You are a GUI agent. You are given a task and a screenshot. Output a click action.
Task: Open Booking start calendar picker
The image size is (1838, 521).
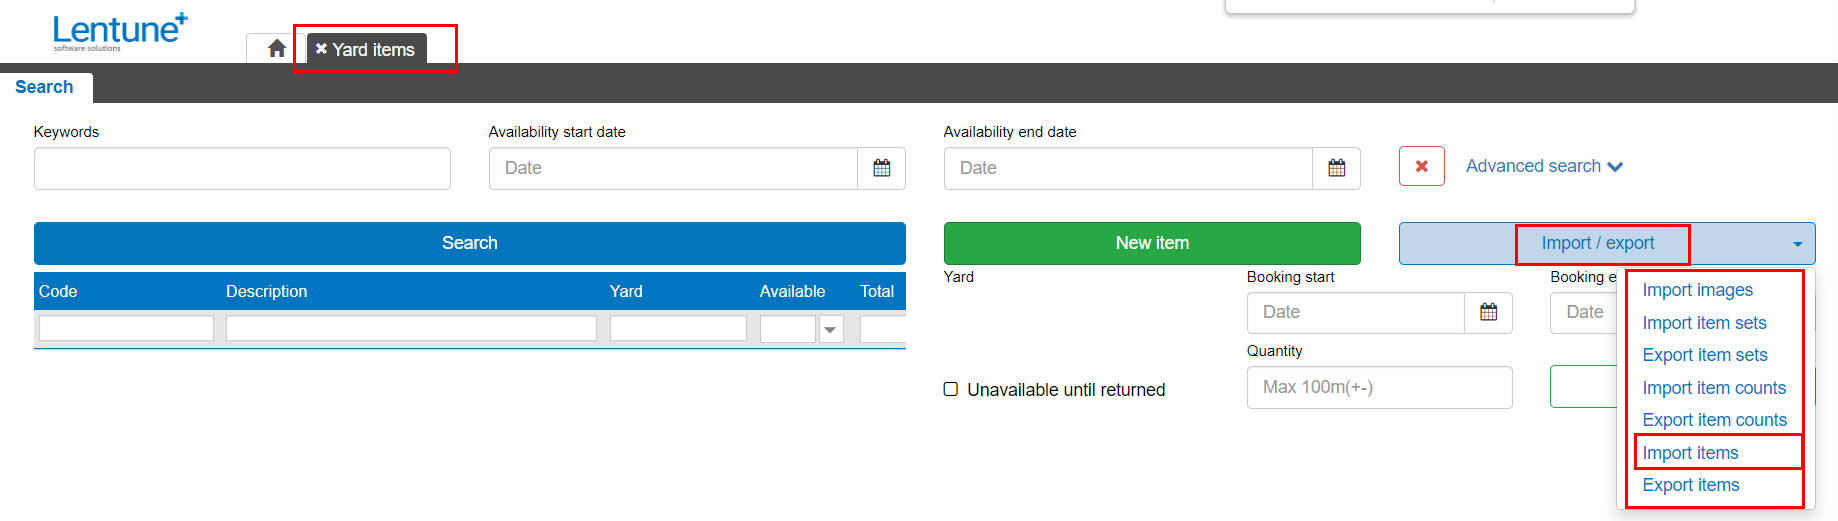[1488, 312]
